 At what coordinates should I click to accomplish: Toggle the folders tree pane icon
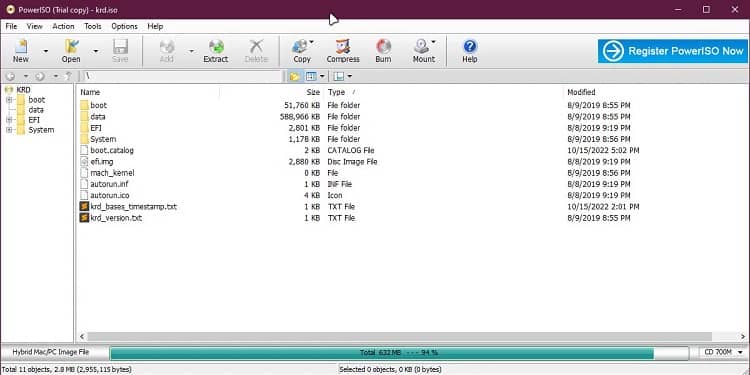(x=295, y=77)
